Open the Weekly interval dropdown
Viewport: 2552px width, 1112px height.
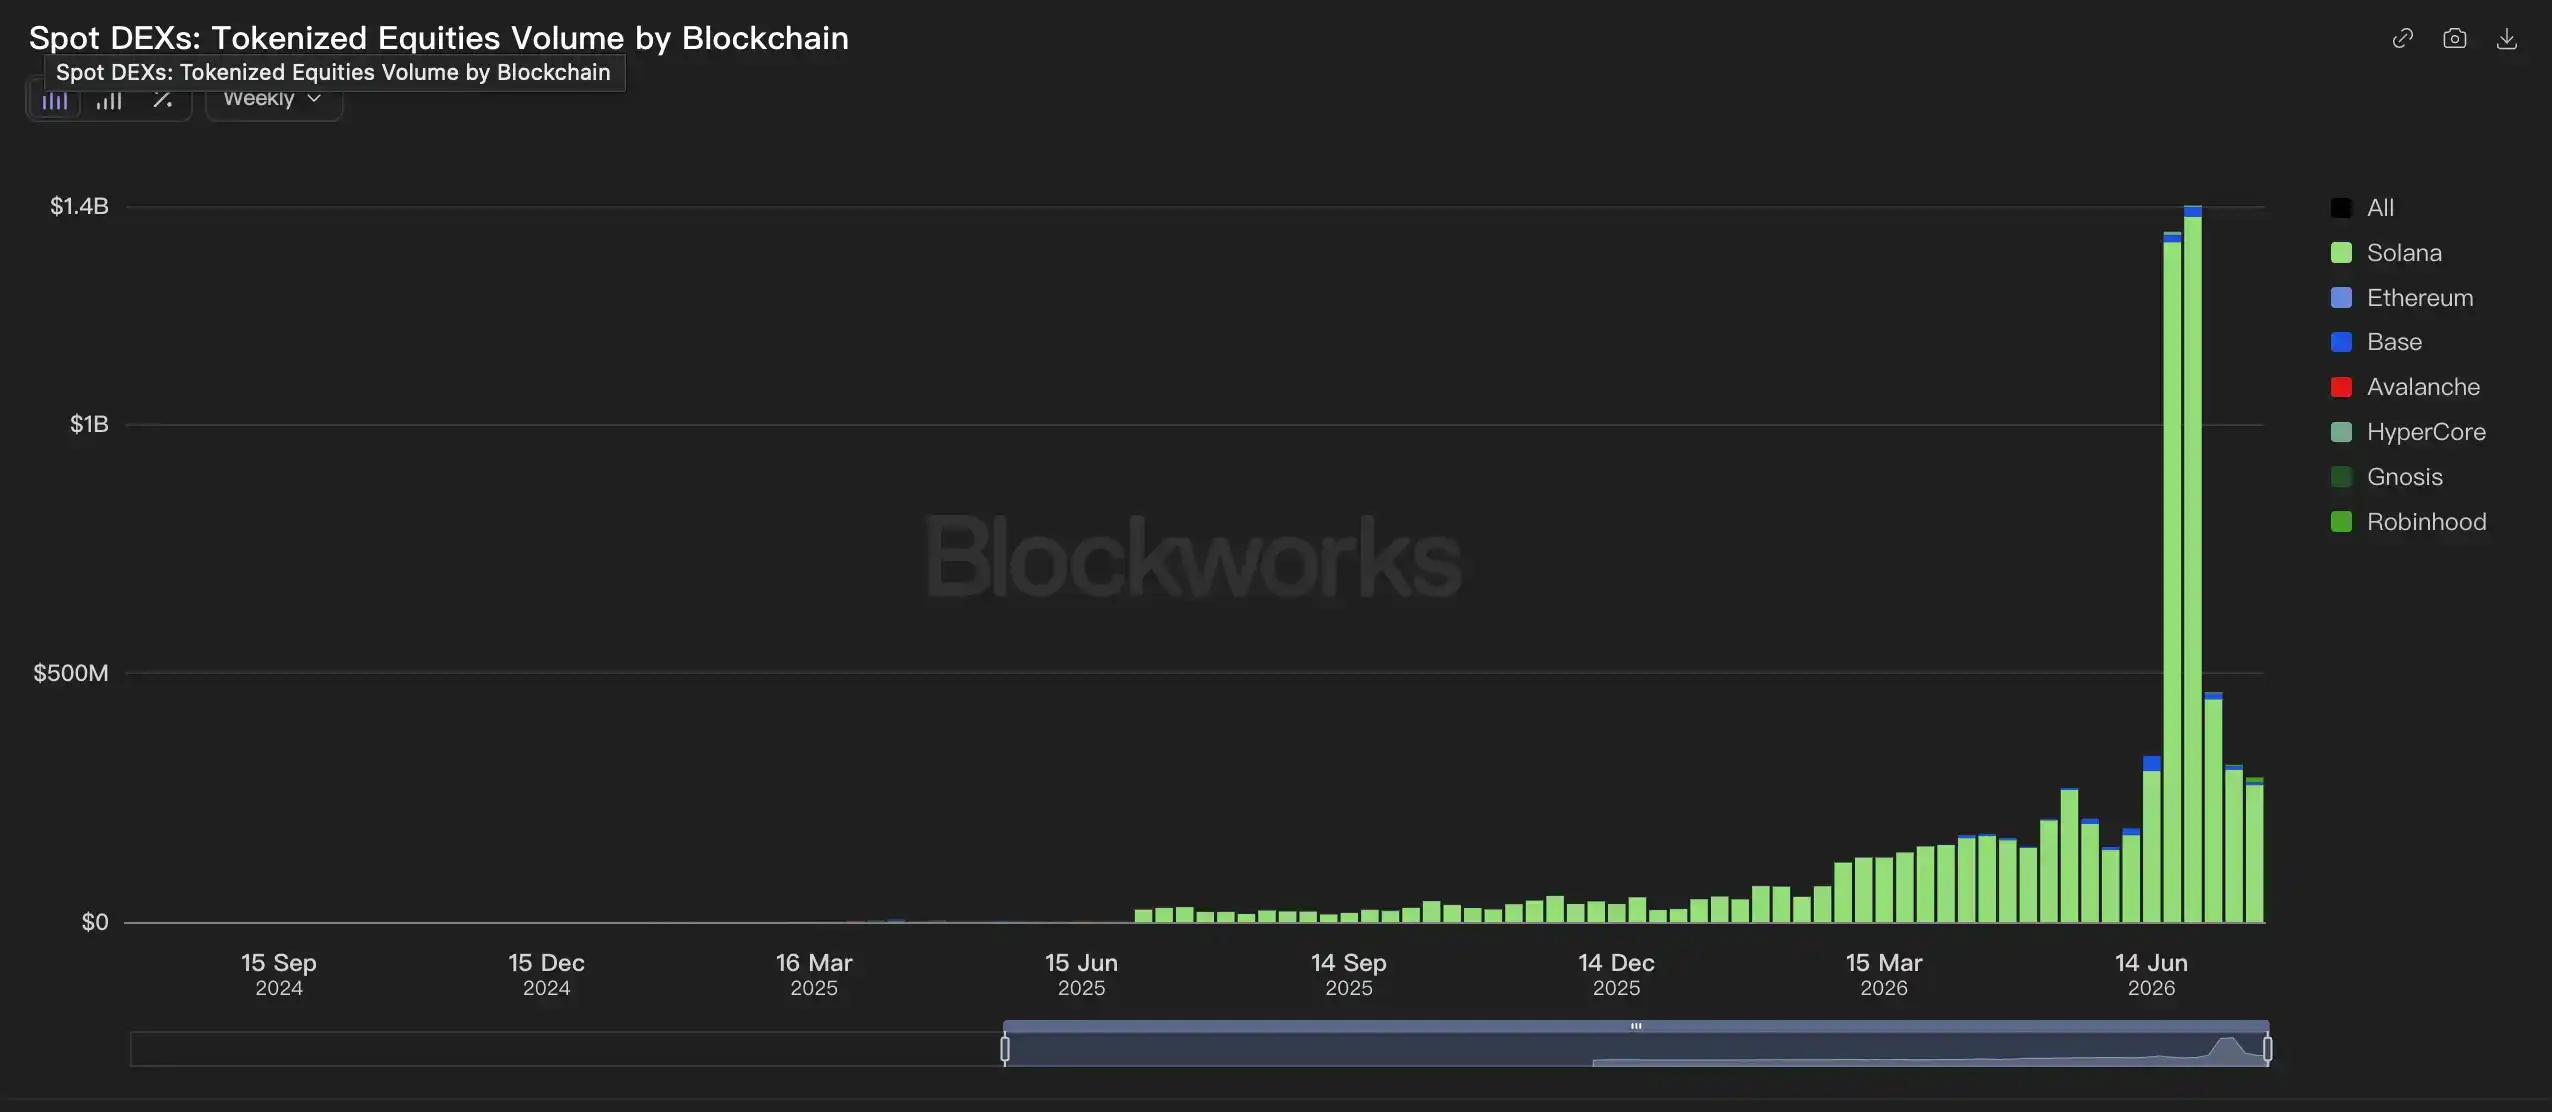coord(273,99)
